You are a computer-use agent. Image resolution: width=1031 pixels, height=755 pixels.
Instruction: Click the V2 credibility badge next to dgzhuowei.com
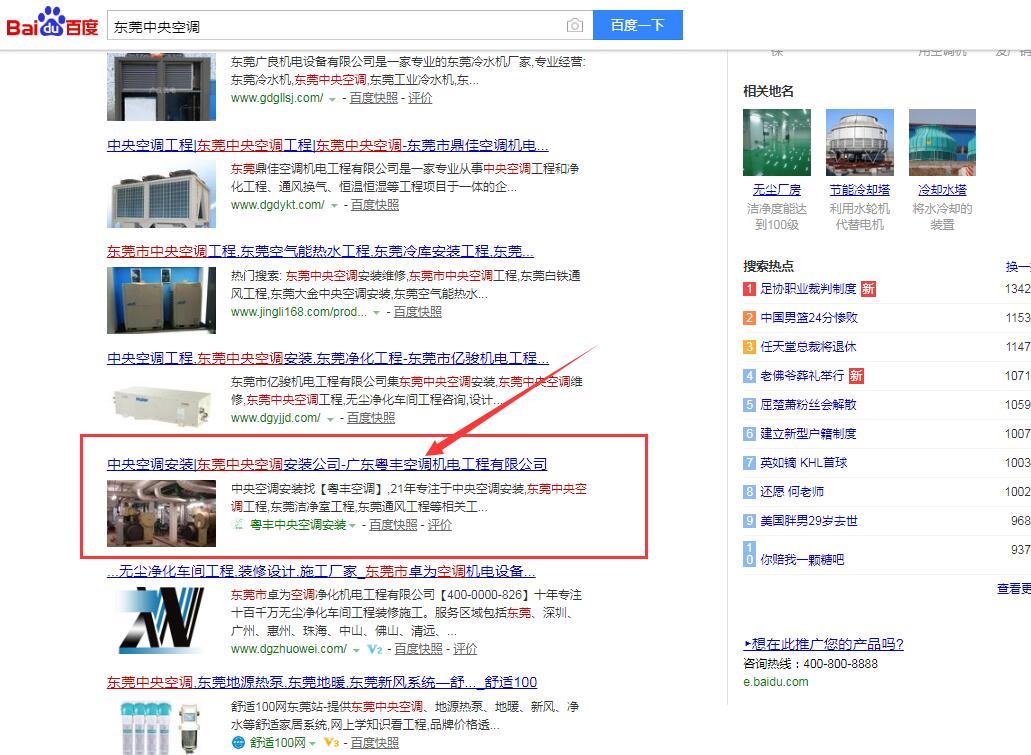click(374, 649)
